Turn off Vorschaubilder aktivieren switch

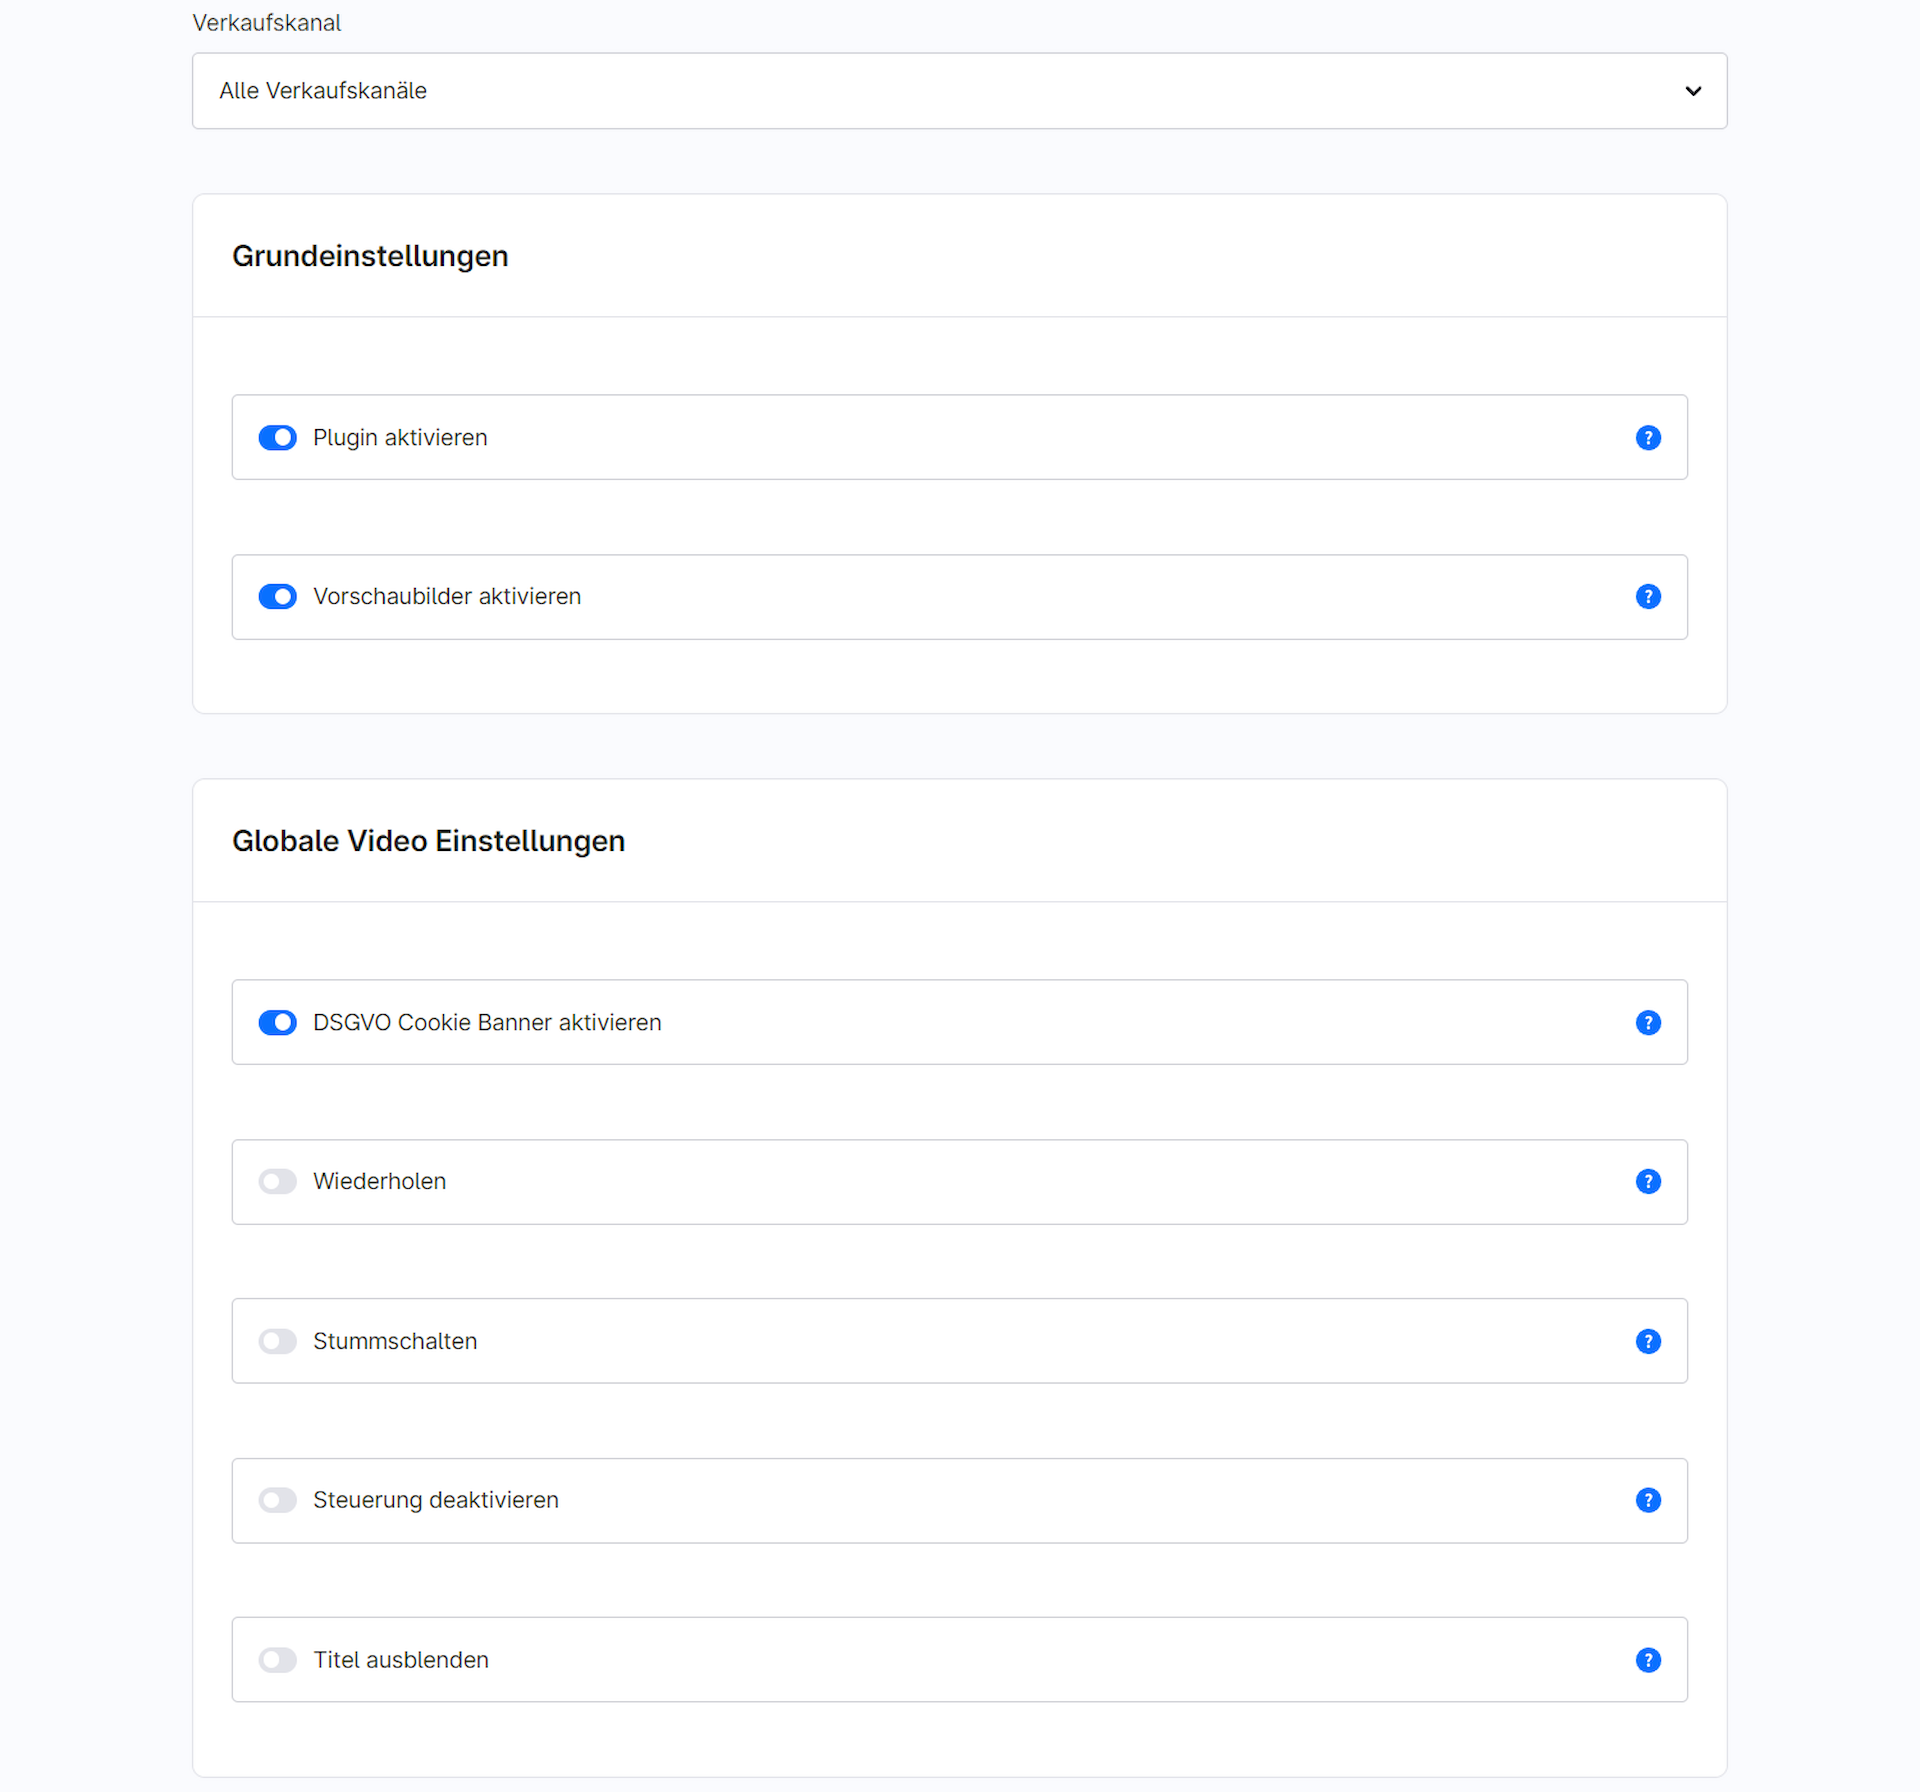(277, 597)
